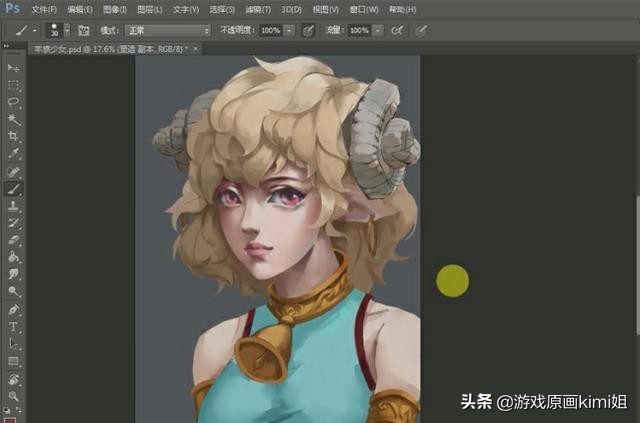Click the 不透明度 label
640x423 pixels.
(x=237, y=30)
